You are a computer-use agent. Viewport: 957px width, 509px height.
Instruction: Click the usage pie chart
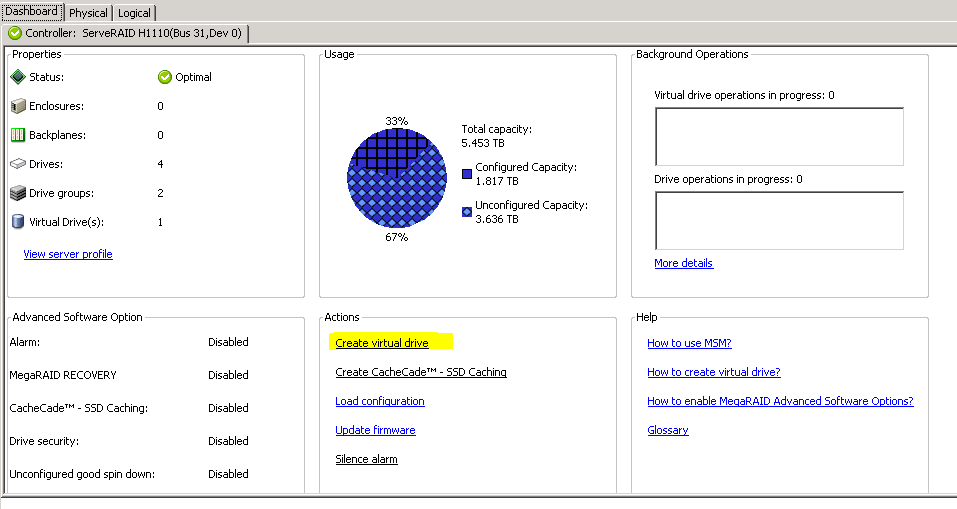(397, 180)
